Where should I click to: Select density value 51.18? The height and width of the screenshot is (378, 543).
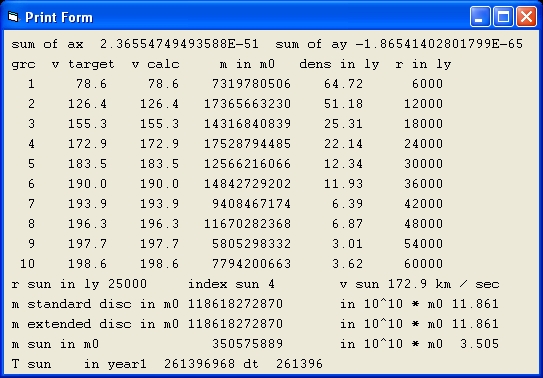[x=344, y=104]
